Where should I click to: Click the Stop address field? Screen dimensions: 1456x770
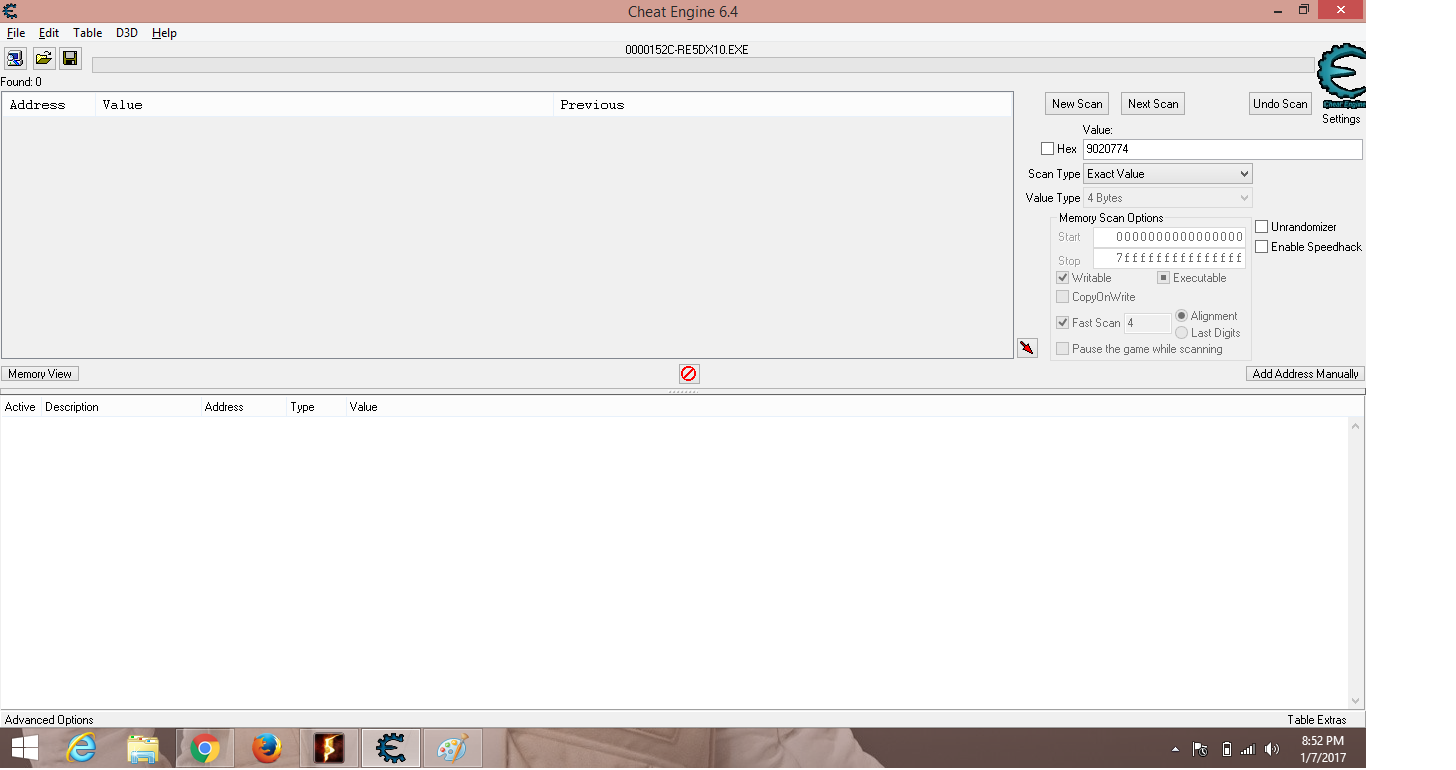(1169, 258)
